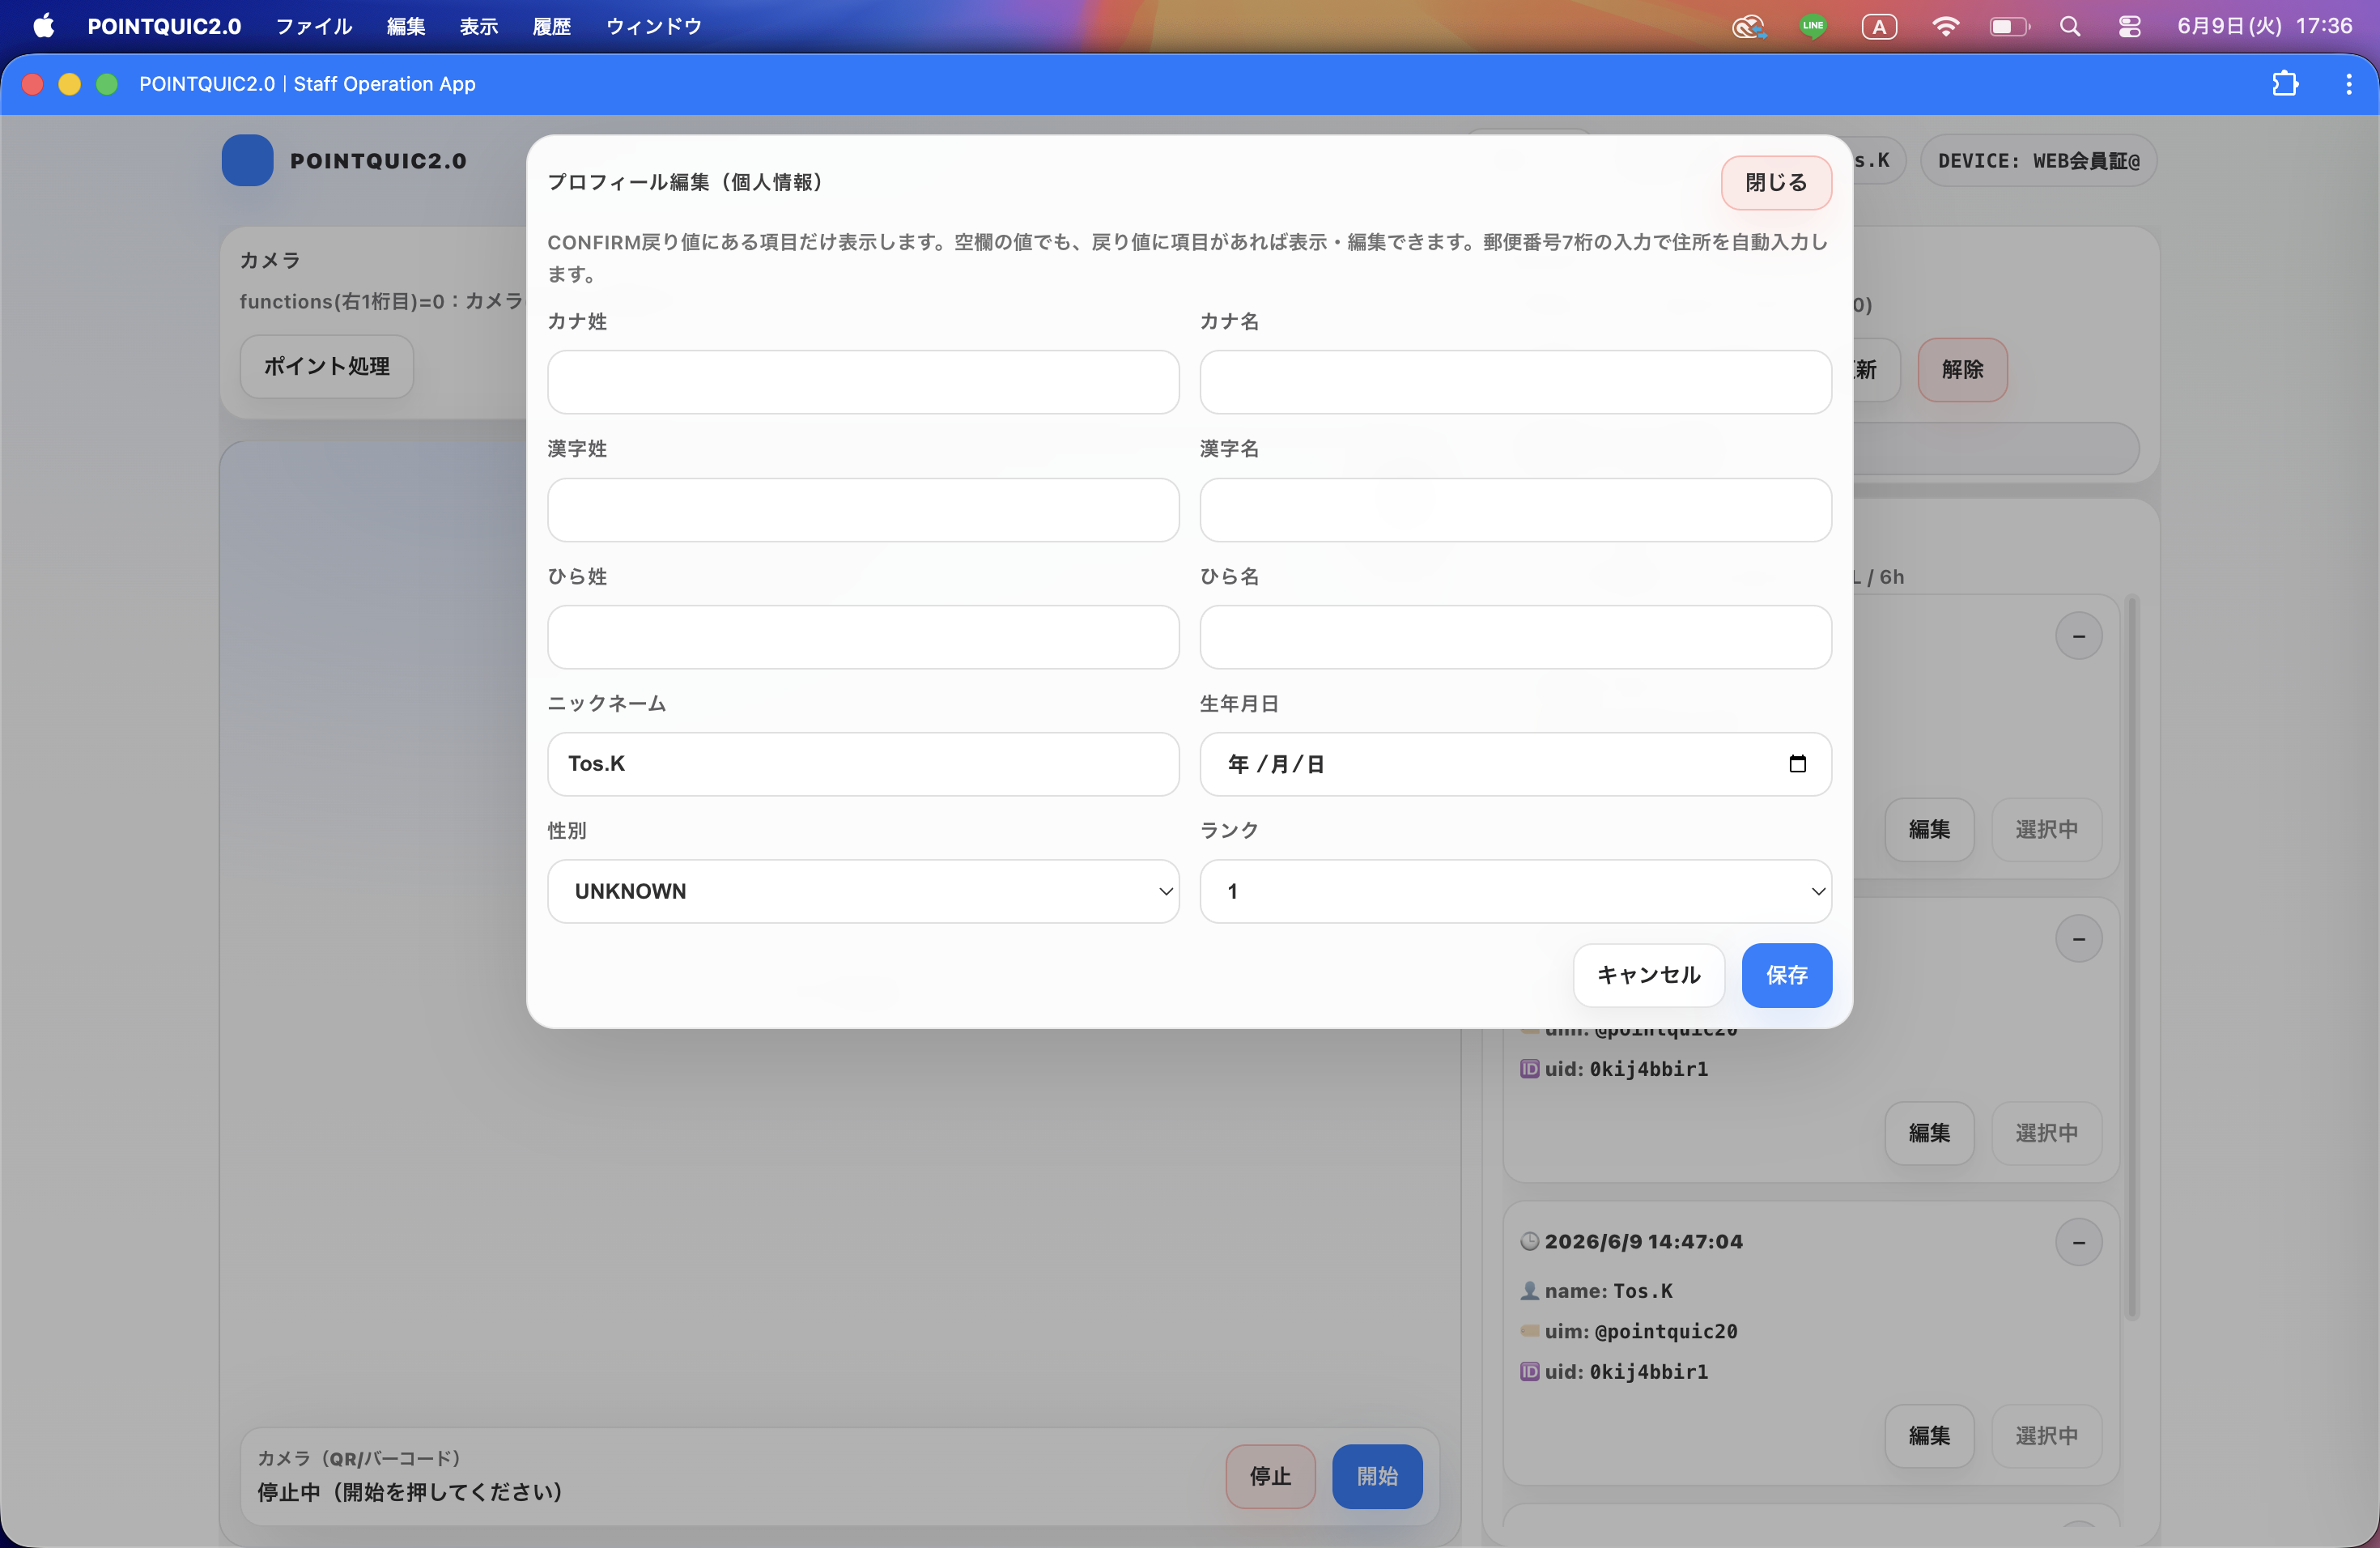Open the extensions puzzle icon

point(2285,84)
